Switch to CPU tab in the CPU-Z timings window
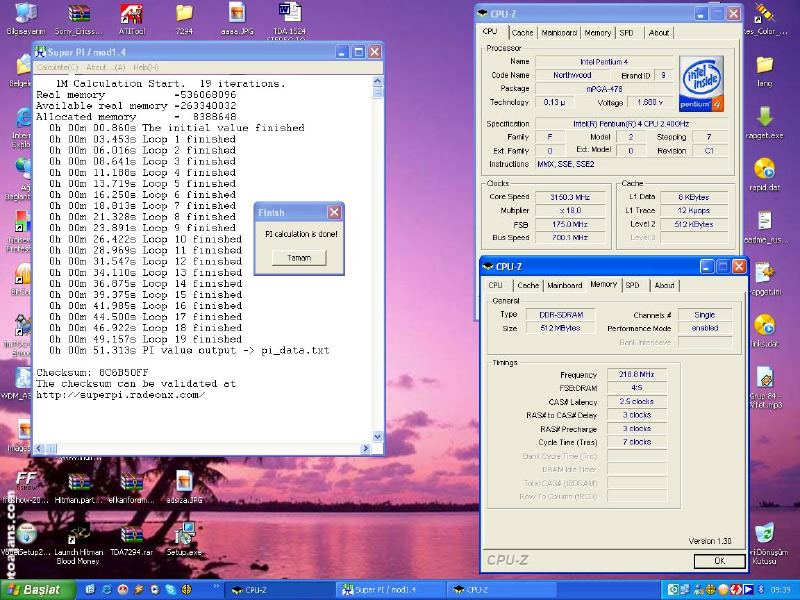The width and height of the screenshot is (800, 600). tap(495, 285)
